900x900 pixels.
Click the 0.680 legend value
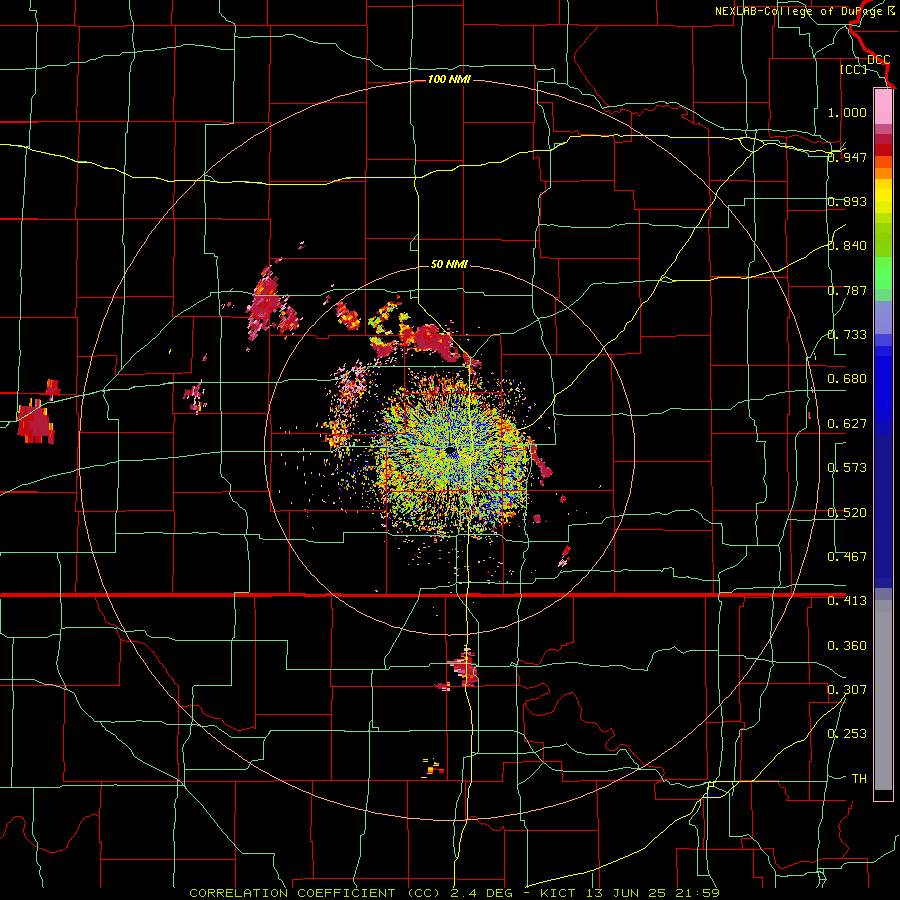click(847, 379)
